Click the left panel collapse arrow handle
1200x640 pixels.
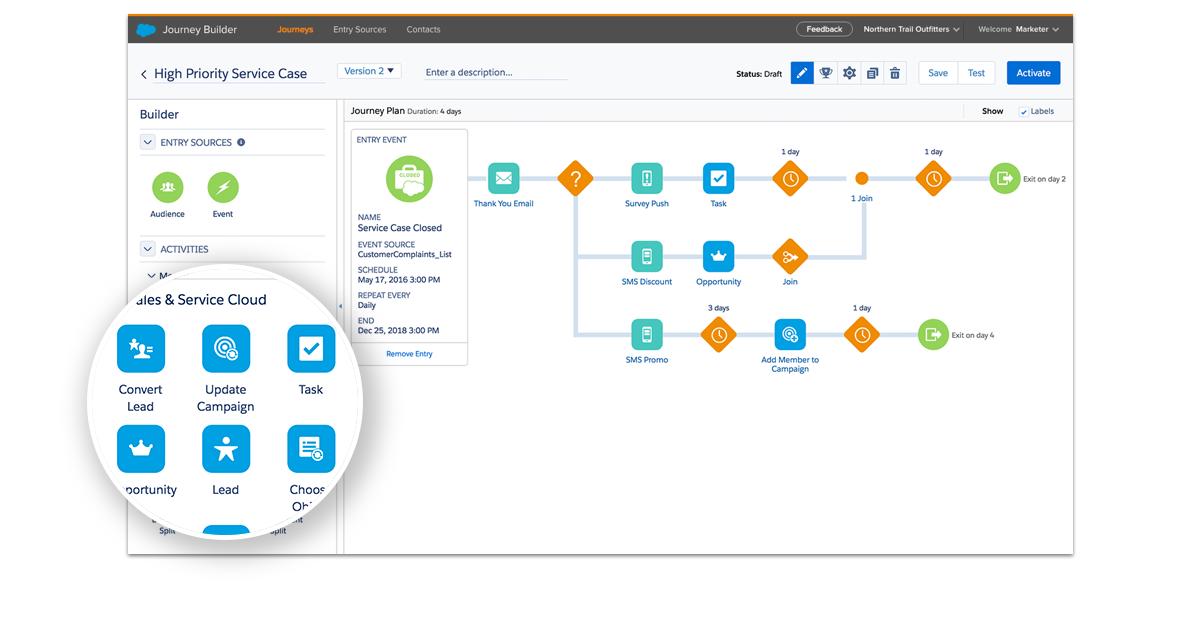339,307
